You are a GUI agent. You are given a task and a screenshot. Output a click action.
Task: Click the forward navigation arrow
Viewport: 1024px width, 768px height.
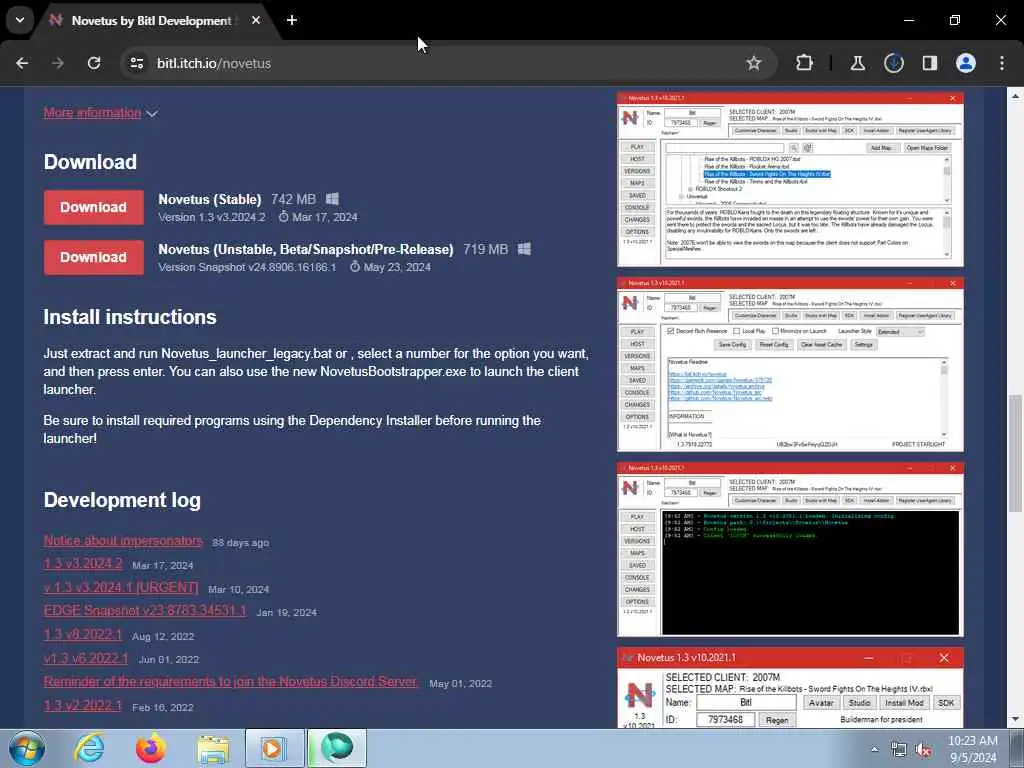pyautogui.click(x=58, y=63)
